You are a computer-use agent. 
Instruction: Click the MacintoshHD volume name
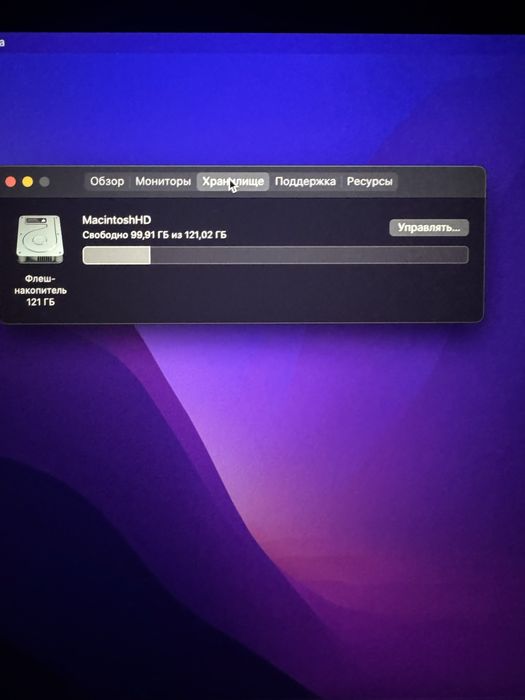click(x=117, y=220)
